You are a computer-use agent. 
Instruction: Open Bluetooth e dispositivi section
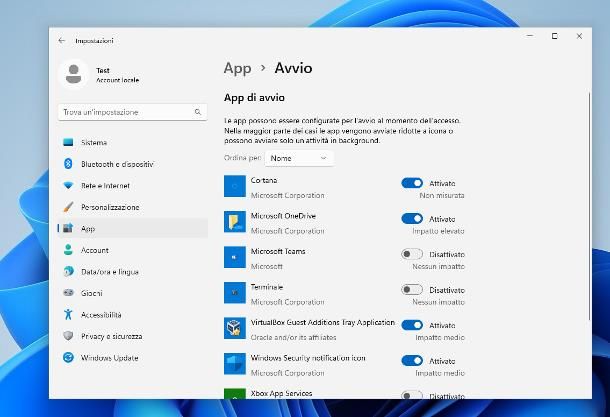tap(133, 164)
